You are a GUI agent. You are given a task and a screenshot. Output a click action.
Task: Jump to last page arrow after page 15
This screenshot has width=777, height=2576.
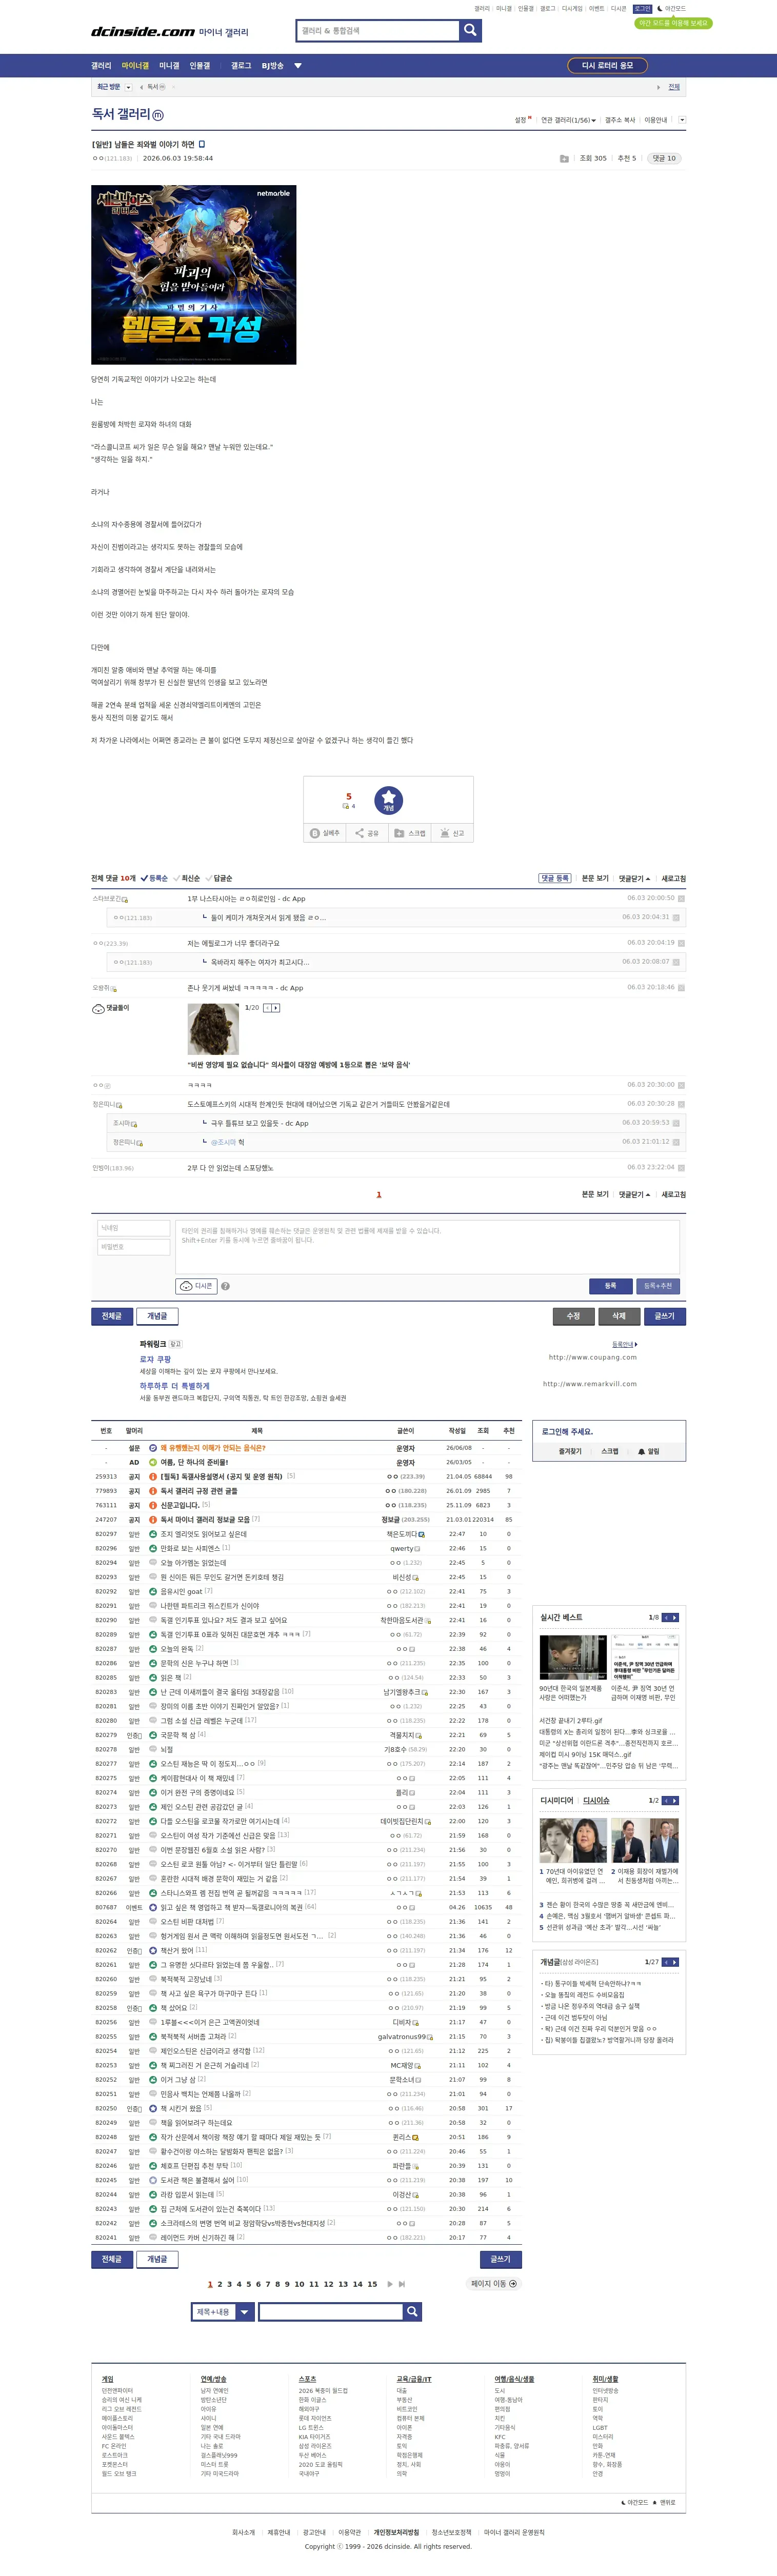click(x=402, y=2284)
